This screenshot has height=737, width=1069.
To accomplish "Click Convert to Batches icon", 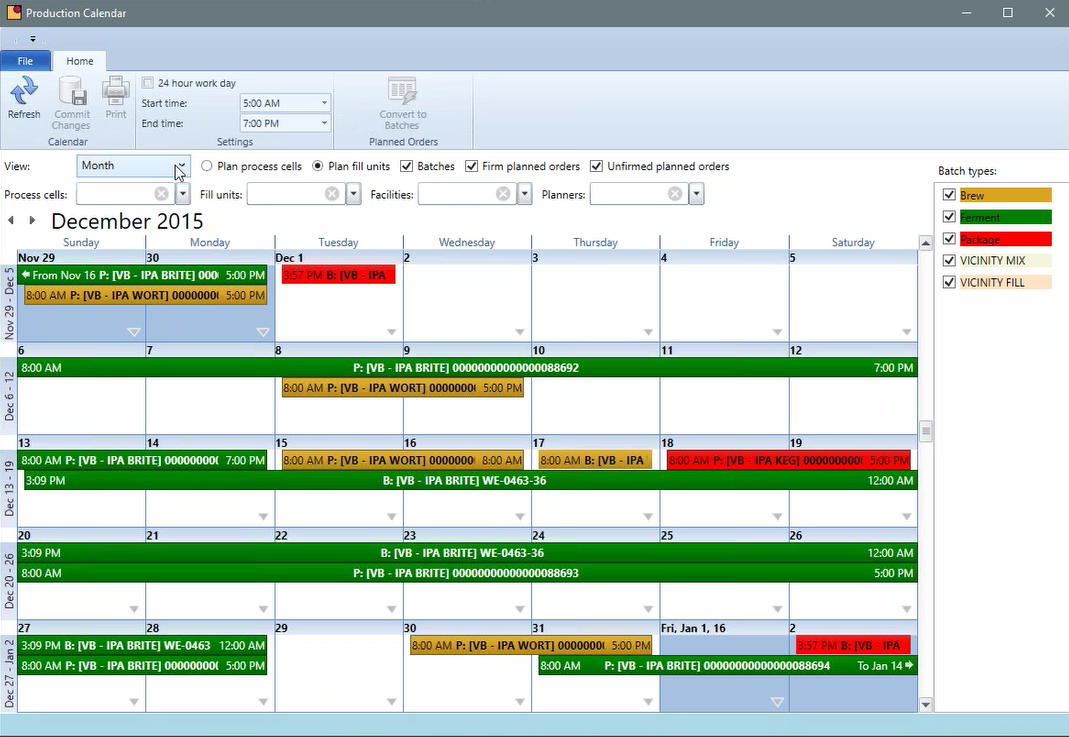I will click(x=402, y=93).
